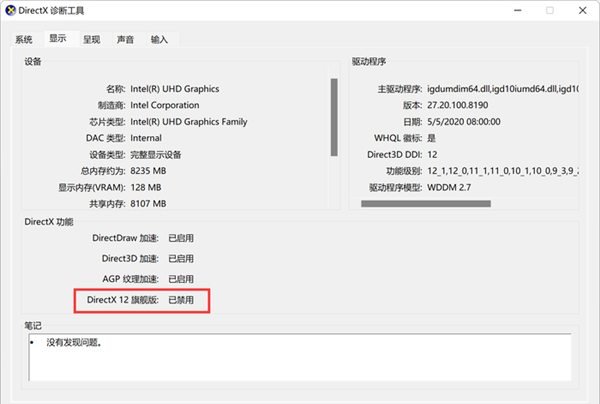Click the device panel vertical scrollbar
The height and width of the screenshot is (404, 600).
click(333, 118)
